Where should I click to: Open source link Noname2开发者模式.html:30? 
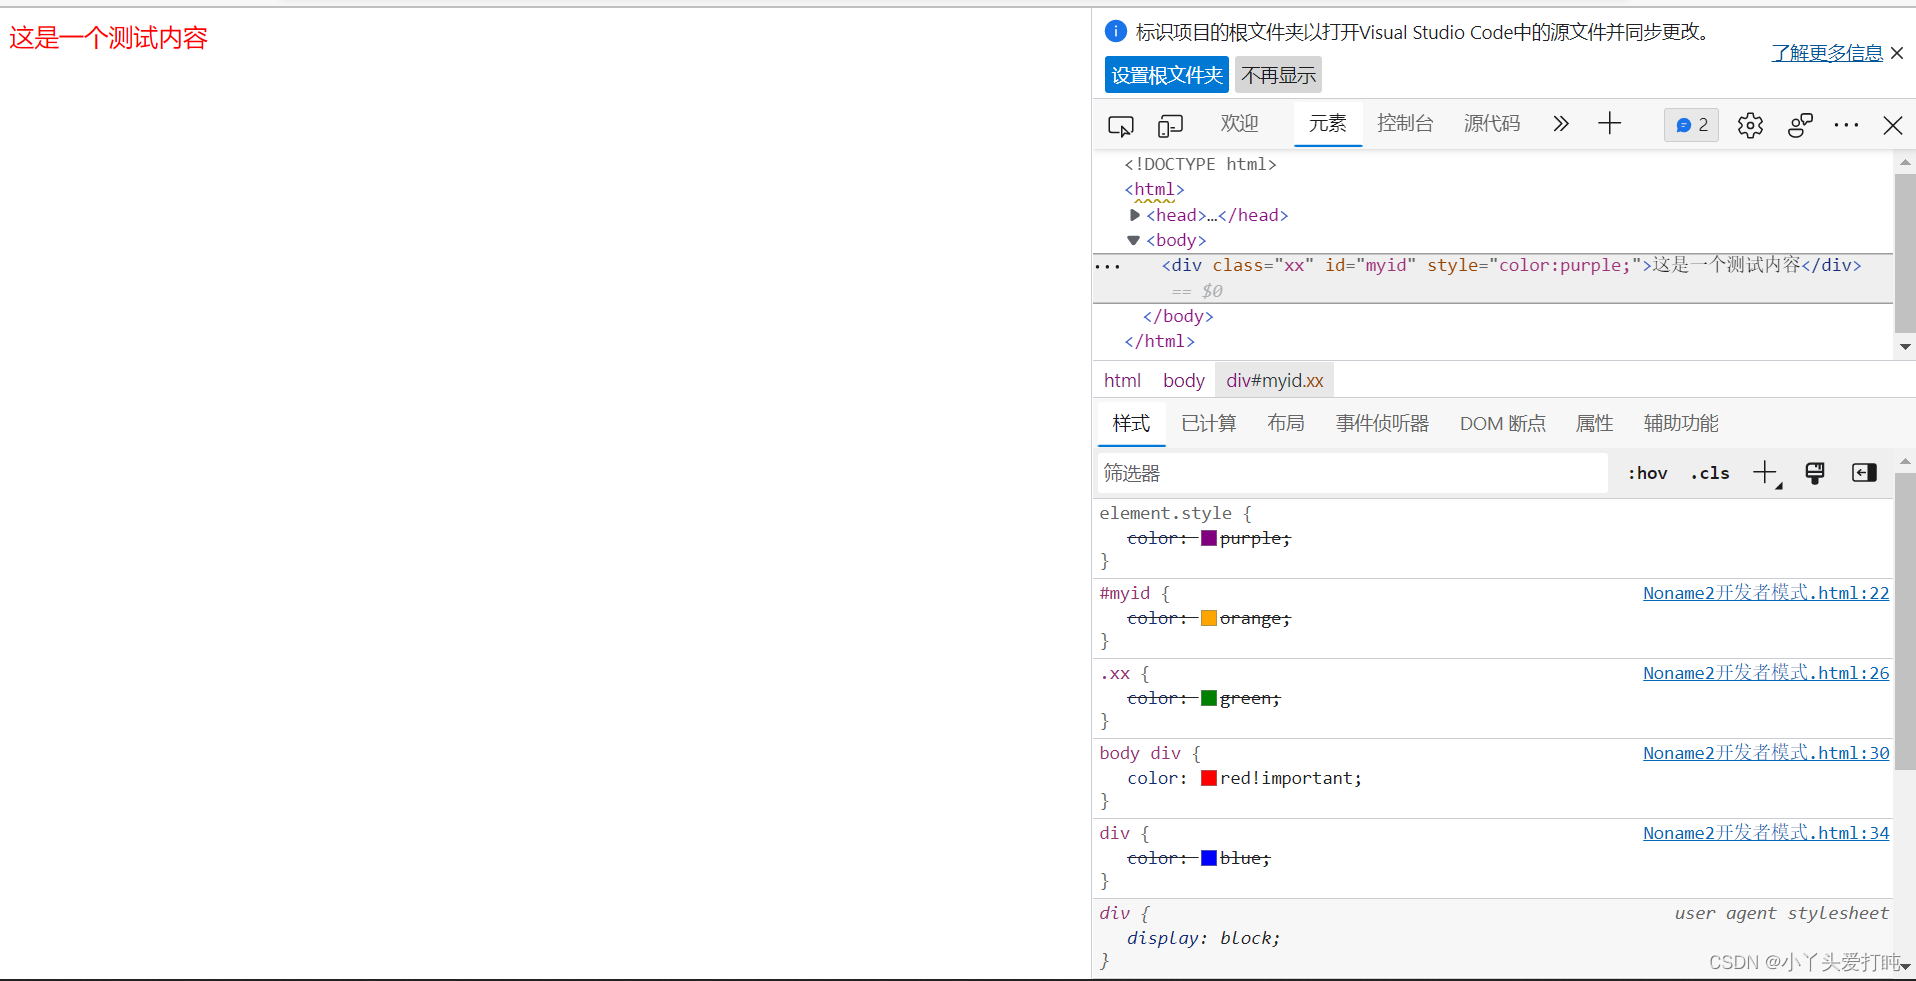1766,753
